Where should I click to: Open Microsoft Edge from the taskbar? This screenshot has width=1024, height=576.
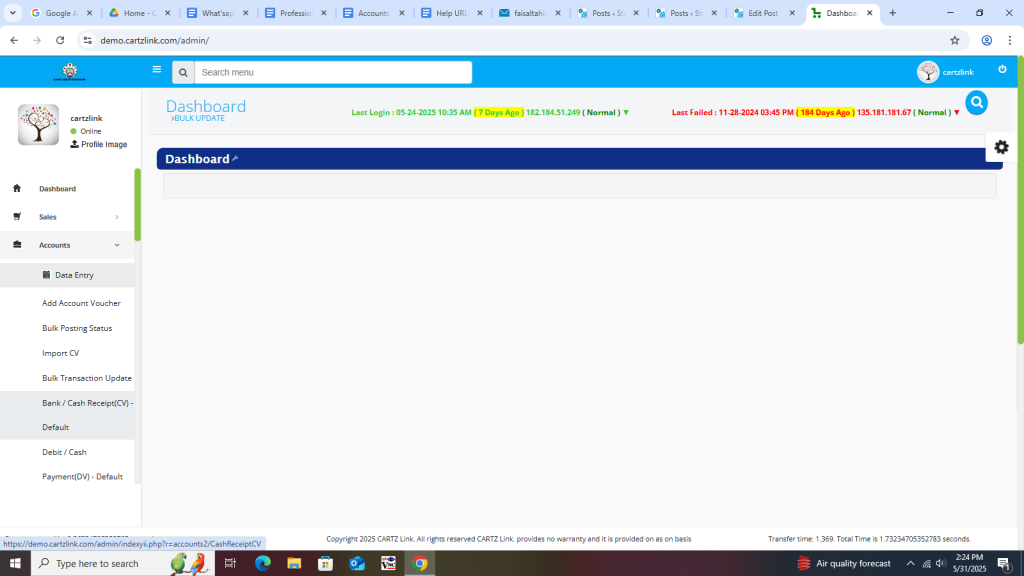[x=263, y=564]
